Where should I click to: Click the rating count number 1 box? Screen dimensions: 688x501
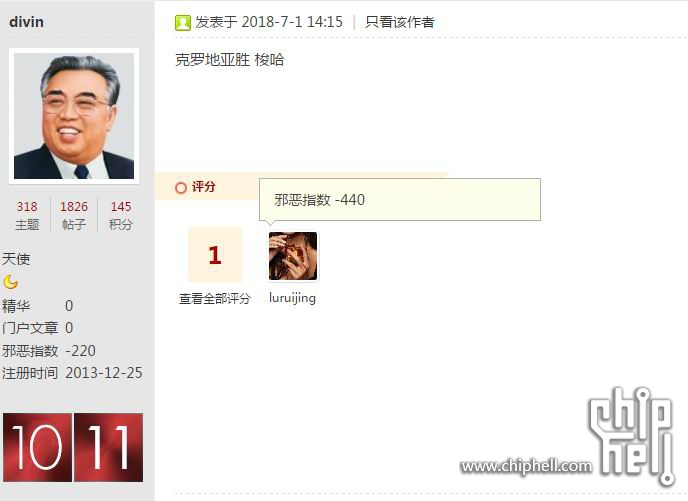215,254
